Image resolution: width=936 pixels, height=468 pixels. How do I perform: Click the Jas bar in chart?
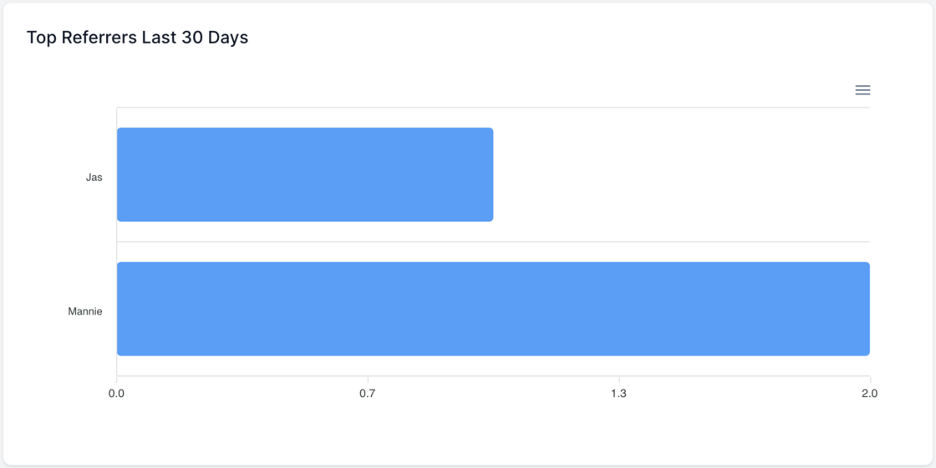tap(305, 174)
